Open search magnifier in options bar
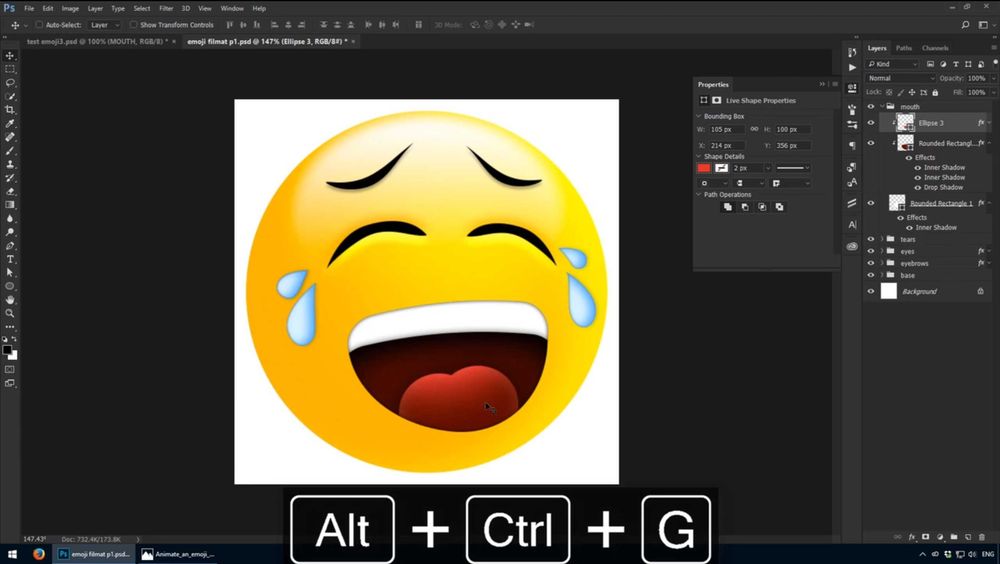The width and height of the screenshot is (1000, 564). pyautogui.click(x=965, y=25)
